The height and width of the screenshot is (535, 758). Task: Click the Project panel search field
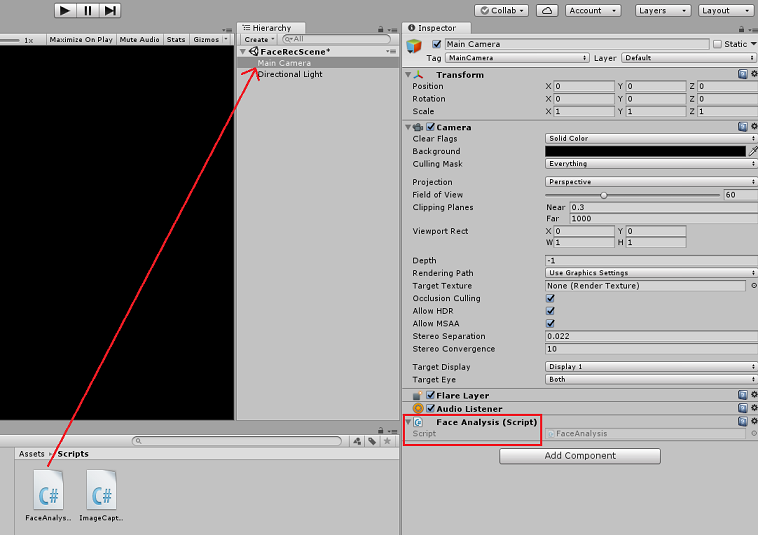click(x=236, y=441)
